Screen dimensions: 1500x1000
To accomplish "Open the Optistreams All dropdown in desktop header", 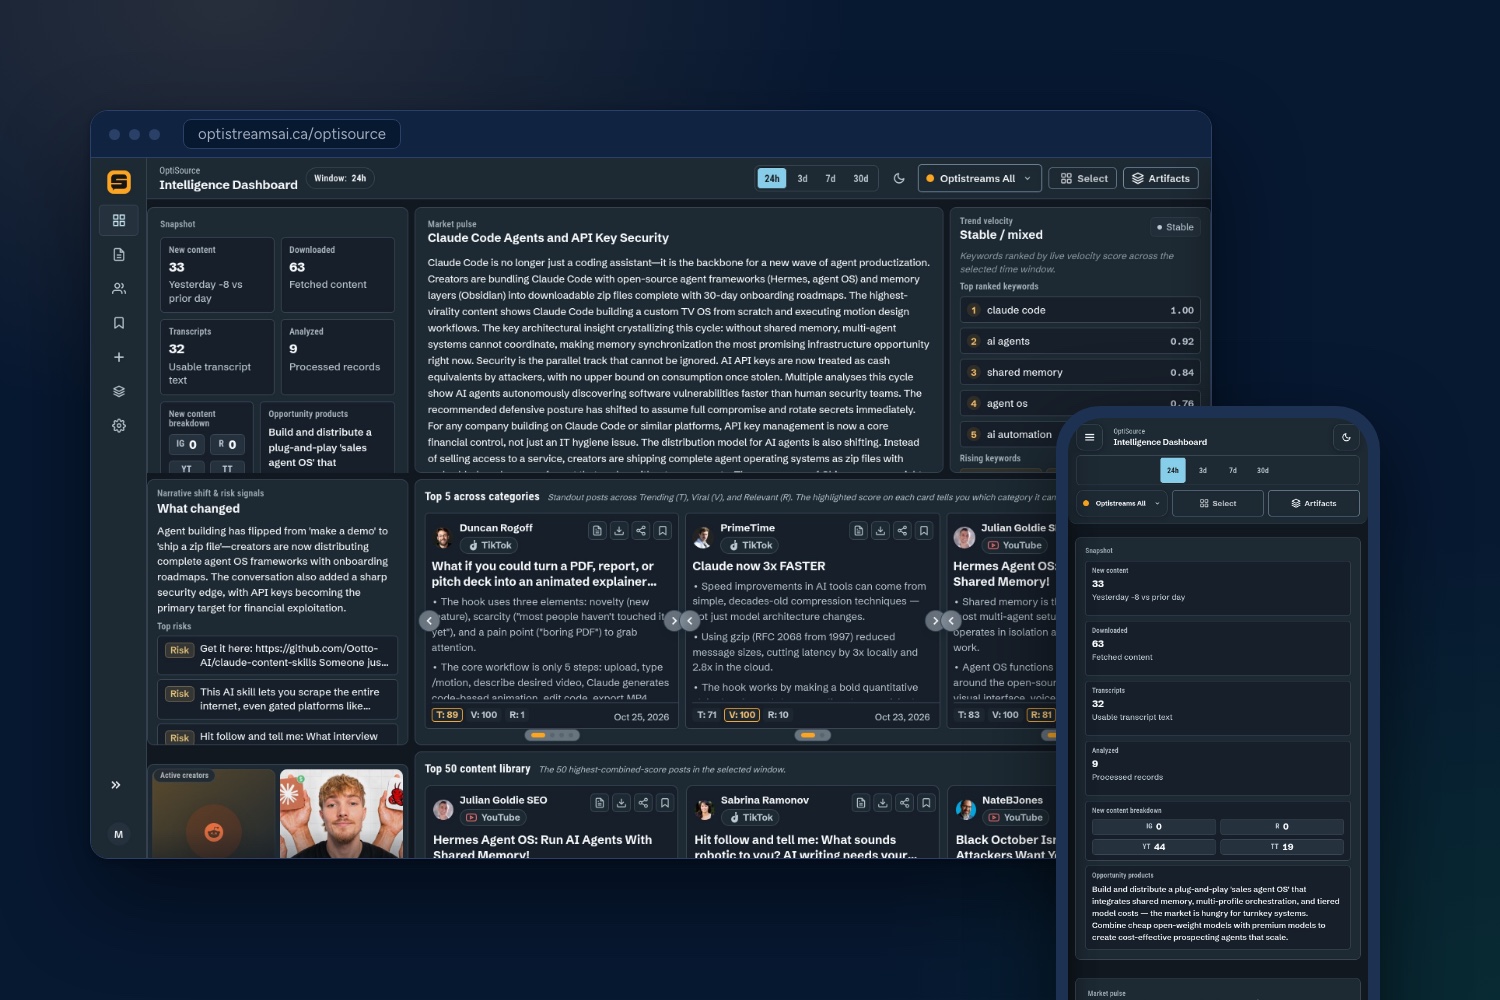I will 980,178.
